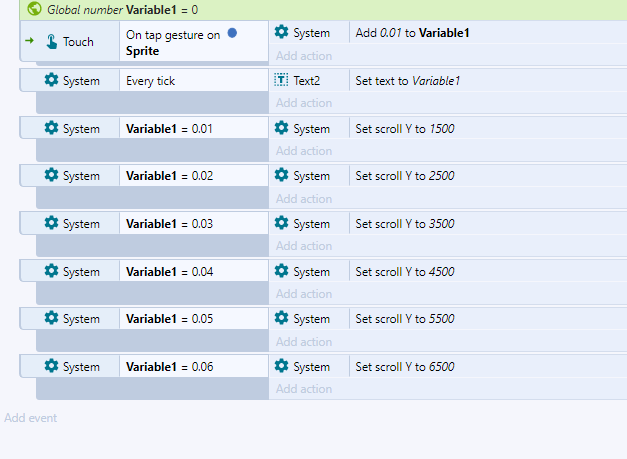
Task: Click condition gear icon in Variable1 = 0.02 row
Action: 51,175
